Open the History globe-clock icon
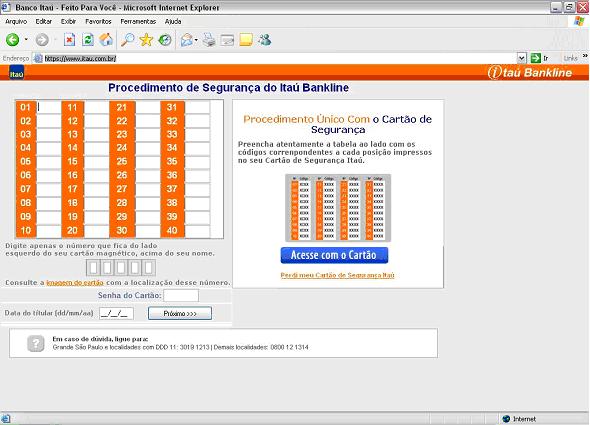Image resolution: width=590 pixels, height=425 pixels. [165, 40]
